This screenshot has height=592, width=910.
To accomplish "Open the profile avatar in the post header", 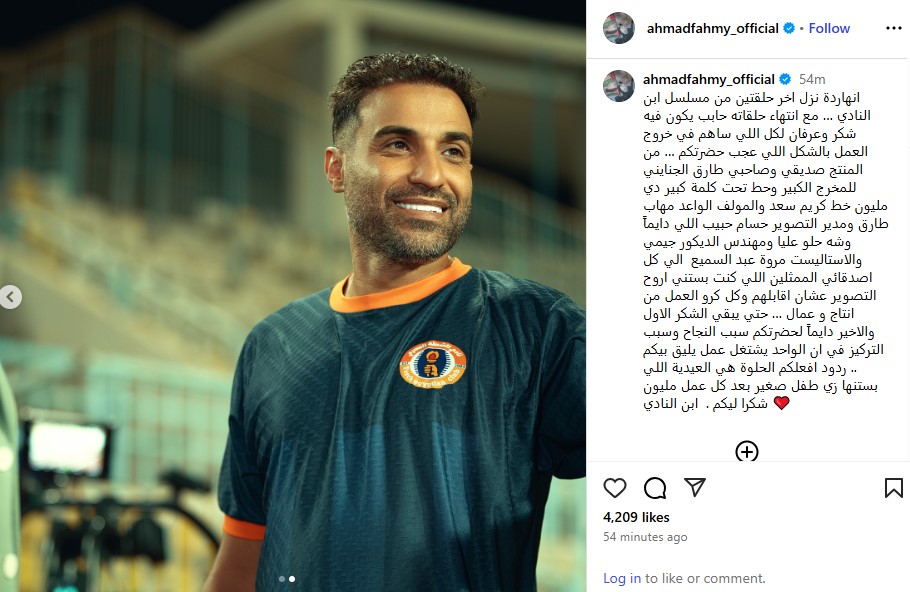I will pyautogui.click(x=619, y=28).
